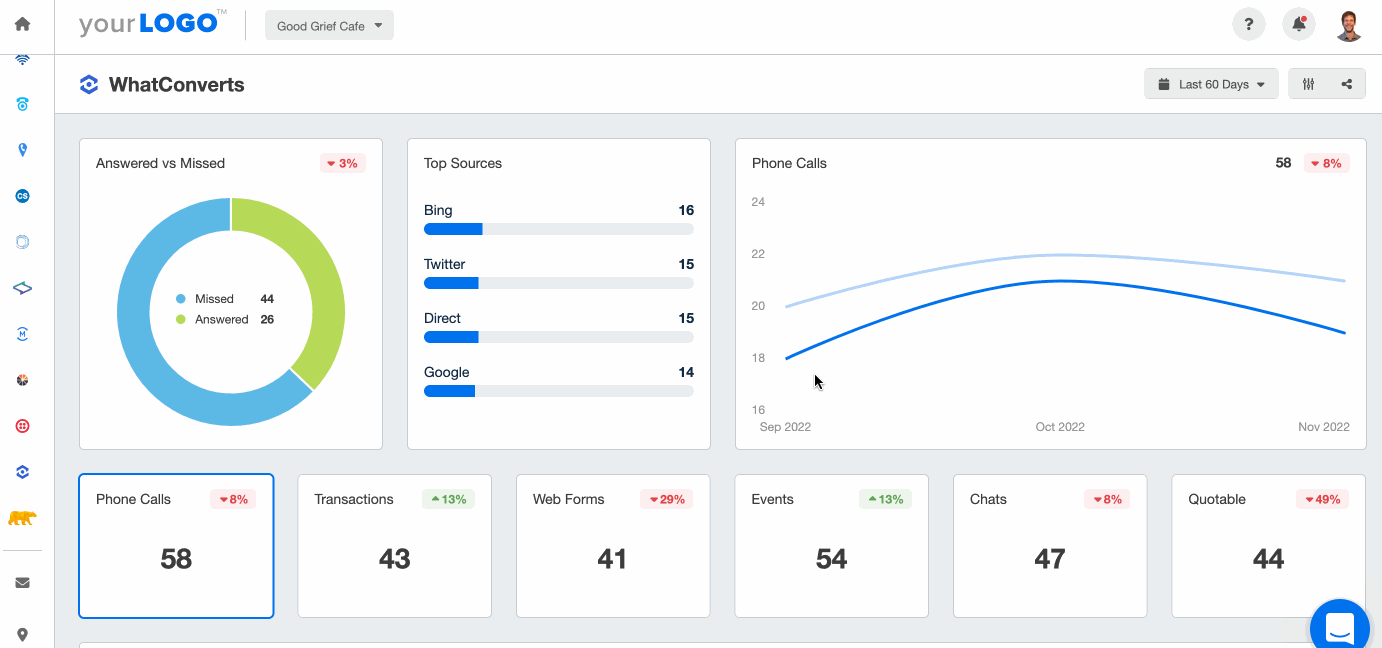Click the Quotable metric card
The width and height of the screenshot is (1382, 648).
click(1268, 546)
